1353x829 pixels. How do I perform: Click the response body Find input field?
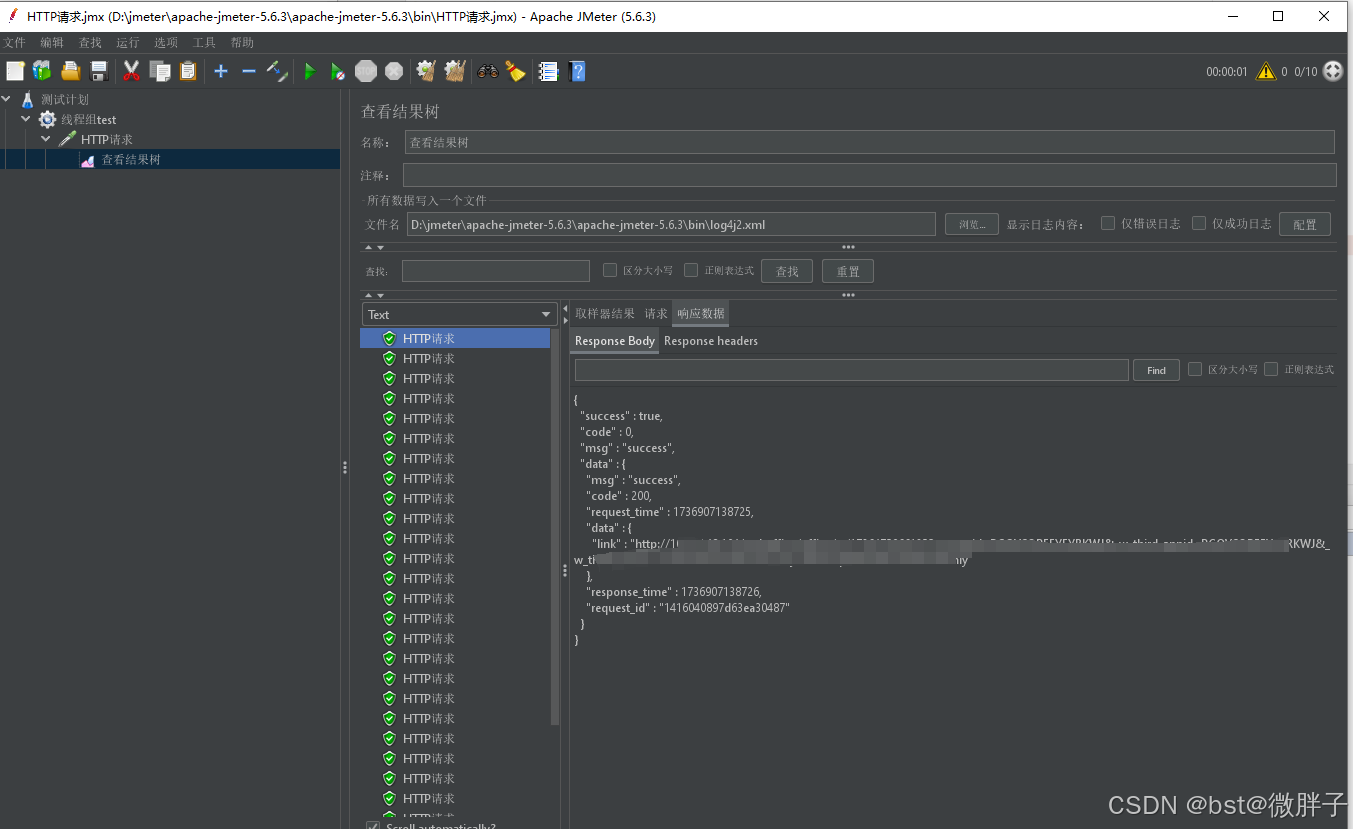pos(852,370)
